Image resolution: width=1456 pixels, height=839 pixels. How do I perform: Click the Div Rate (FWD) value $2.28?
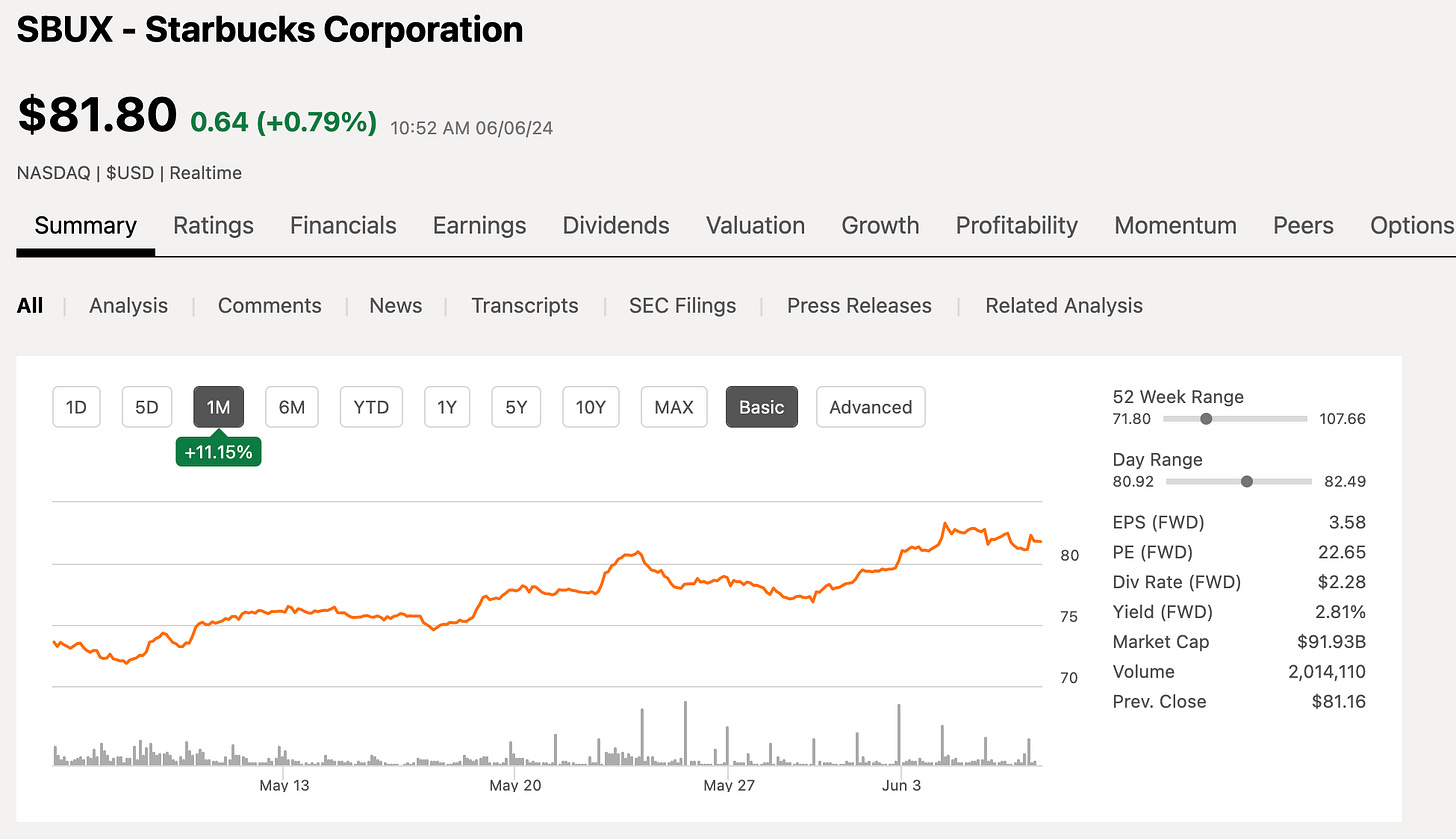(x=1343, y=582)
